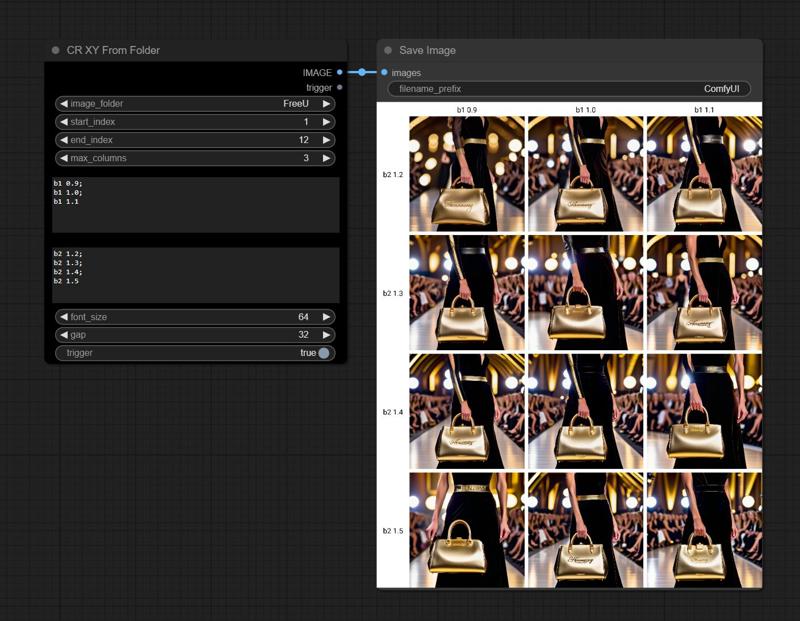Click the text box listing b1 values
Viewport: 800px width, 621px height.
pyautogui.click(x=196, y=205)
